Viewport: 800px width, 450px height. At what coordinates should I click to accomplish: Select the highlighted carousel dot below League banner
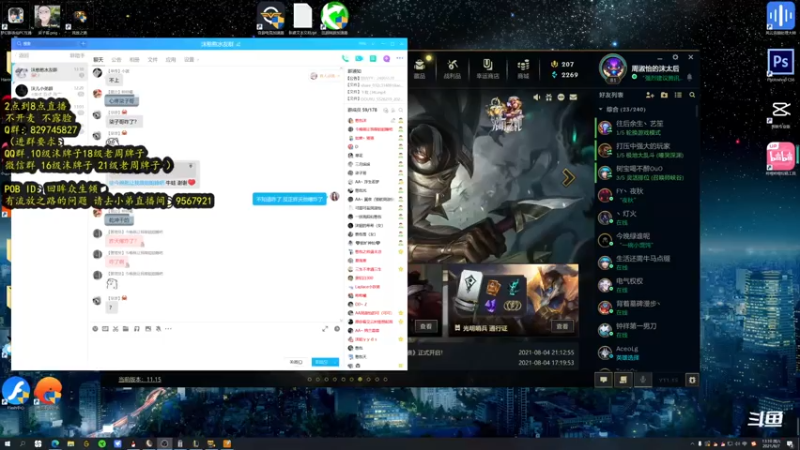pyautogui.click(x=360, y=379)
